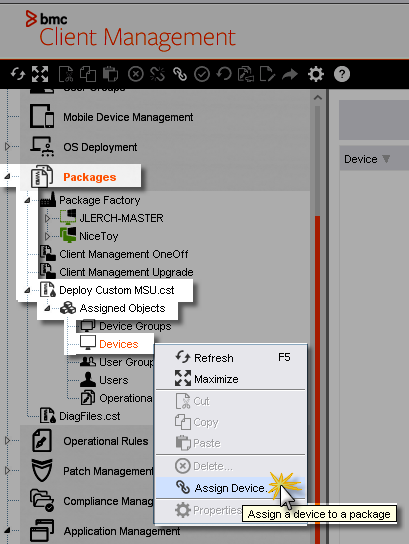Click Properties in the context menu
The width and height of the screenshot is (409, 544).
[230, 510]
